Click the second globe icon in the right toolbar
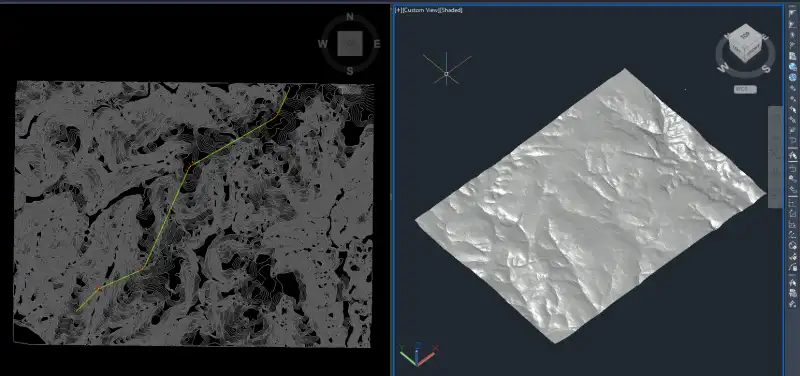800x376 pixels. (792, 77)
